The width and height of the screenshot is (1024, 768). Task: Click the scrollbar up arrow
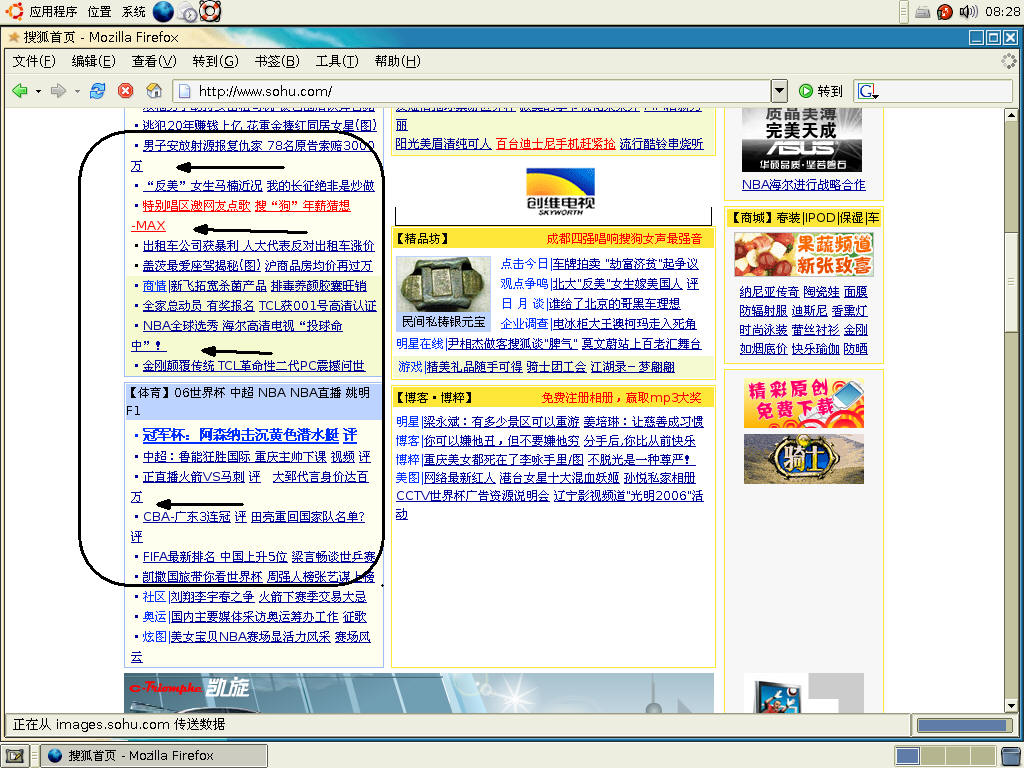coord(1011,115)
